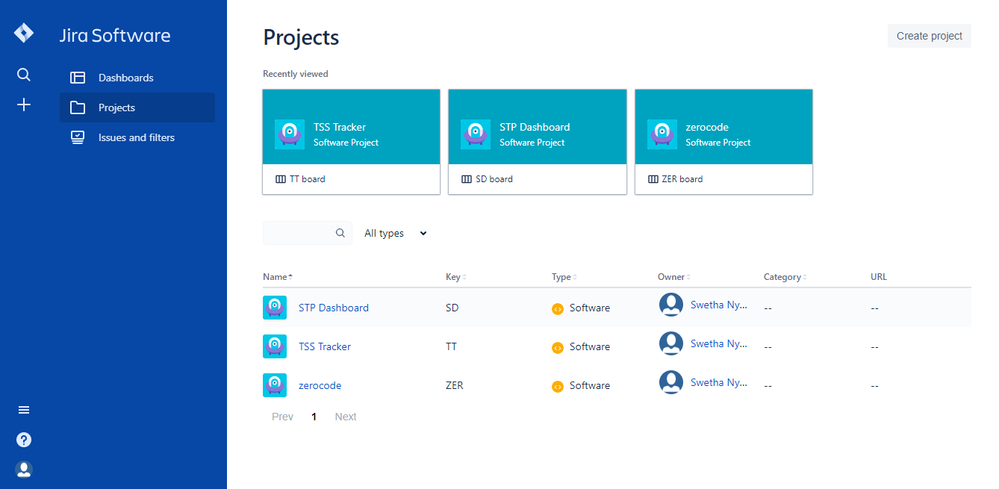
Task: Click Software type icon in STP Dashboard row
Action: coord(557,309)
